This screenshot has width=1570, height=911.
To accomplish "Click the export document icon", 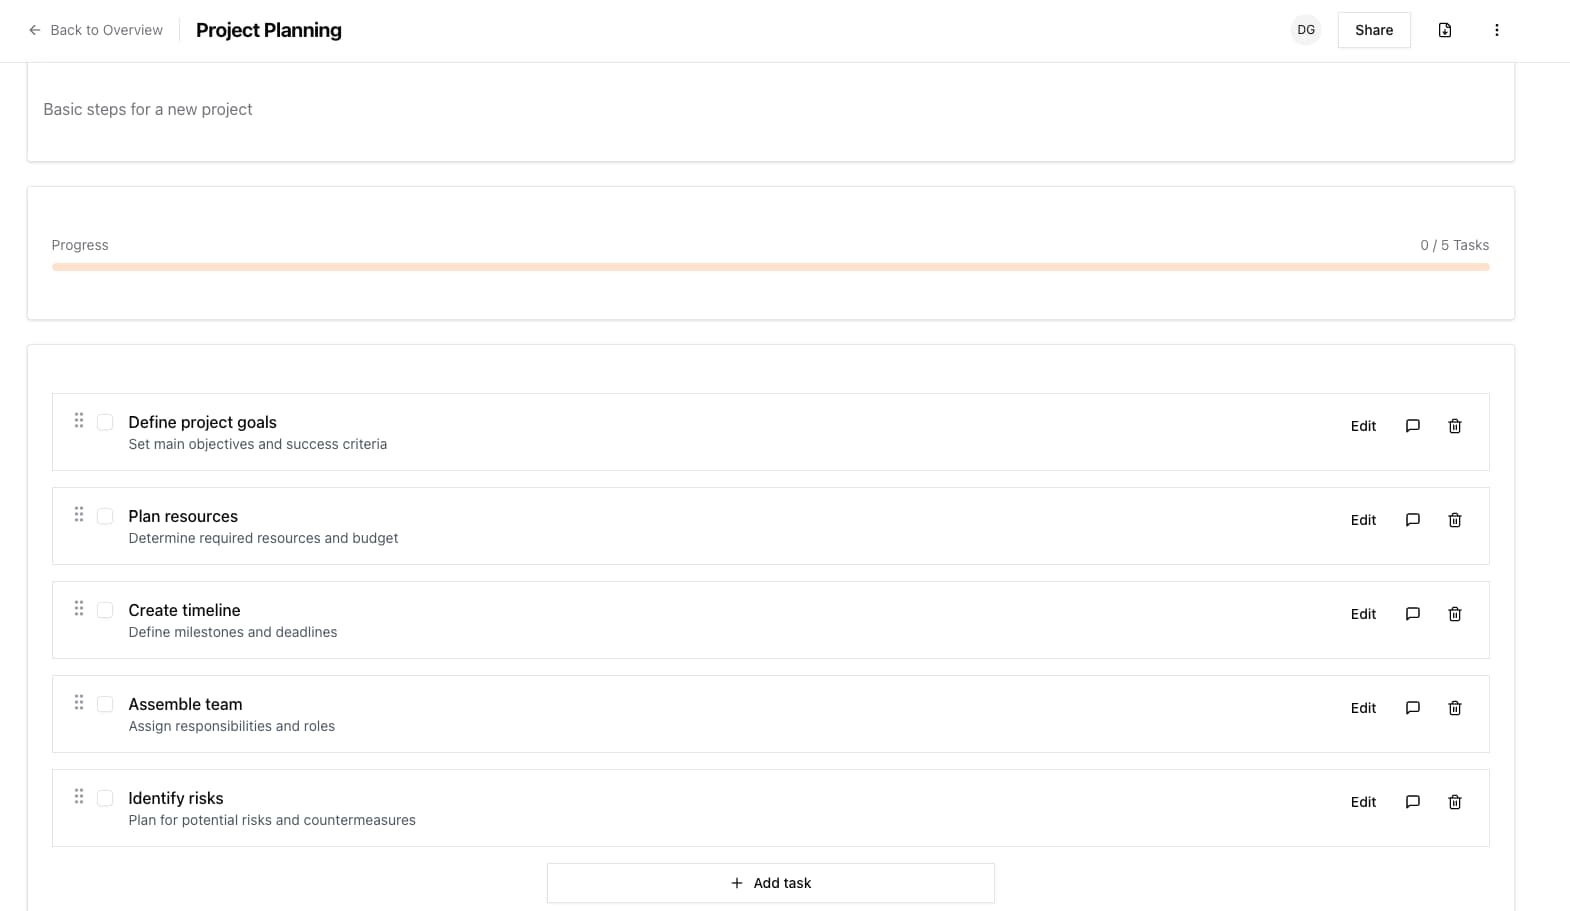I will pyautogui.click(x=1445, y=30).
